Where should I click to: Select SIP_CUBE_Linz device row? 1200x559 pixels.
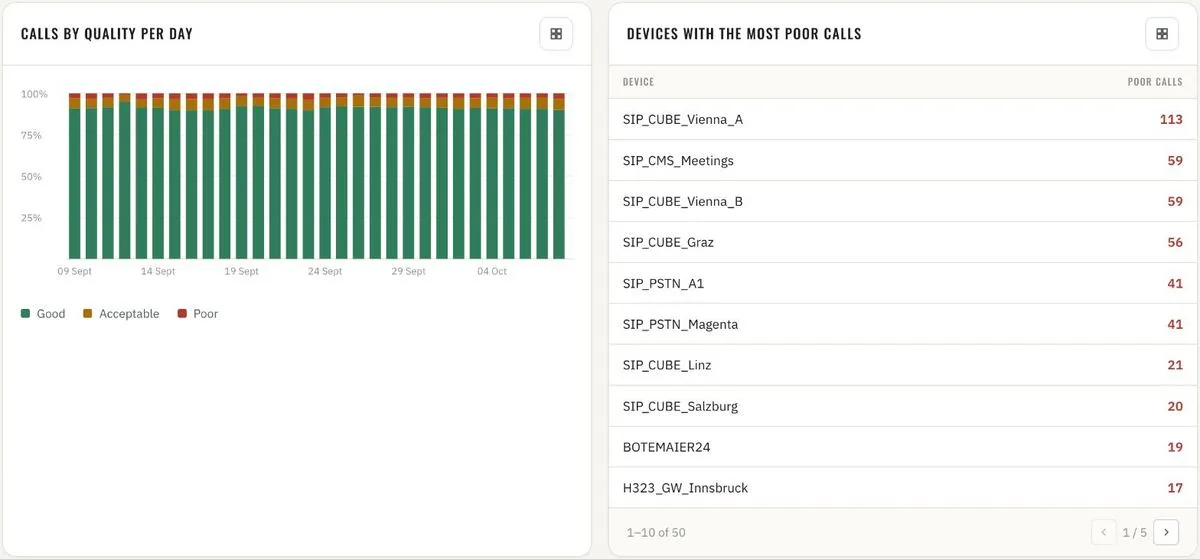[903, 365]
